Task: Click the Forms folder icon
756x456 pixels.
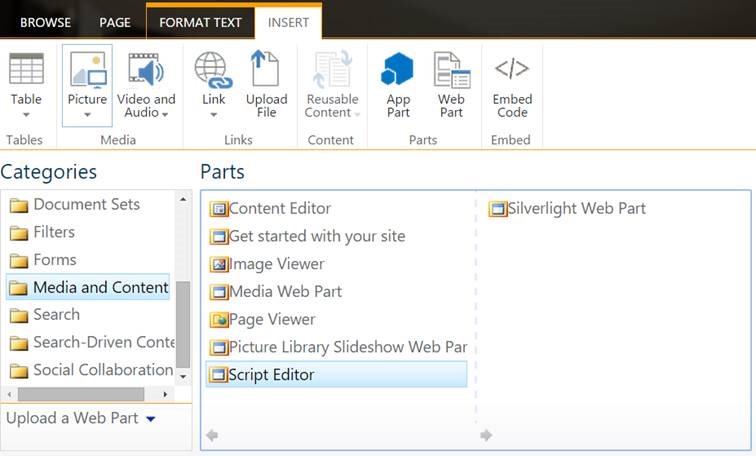Action: click(x=19, y=261)
